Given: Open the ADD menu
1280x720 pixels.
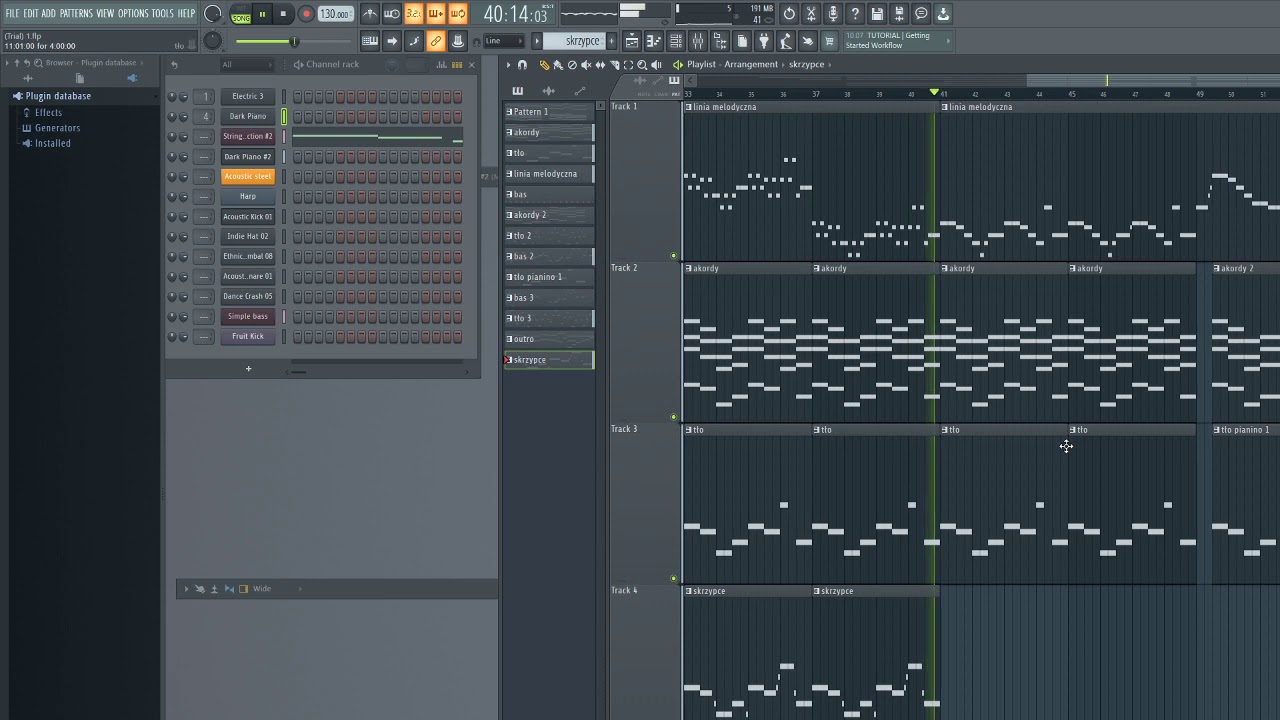Looking at the screenshot, I should tap(48, 14).
